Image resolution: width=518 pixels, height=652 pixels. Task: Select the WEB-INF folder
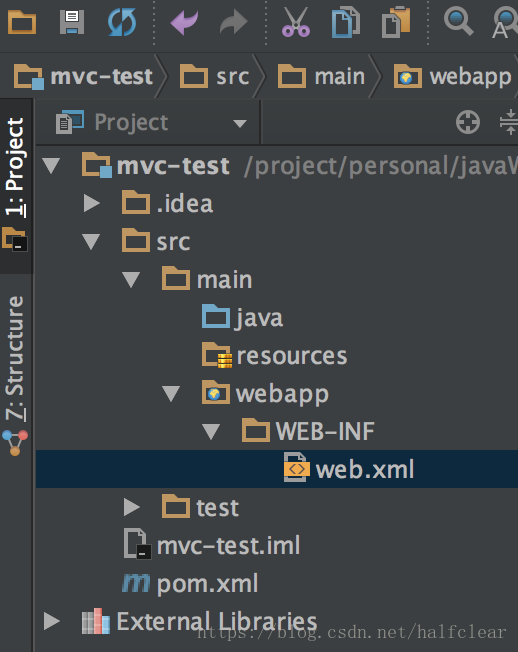[308, 431]
